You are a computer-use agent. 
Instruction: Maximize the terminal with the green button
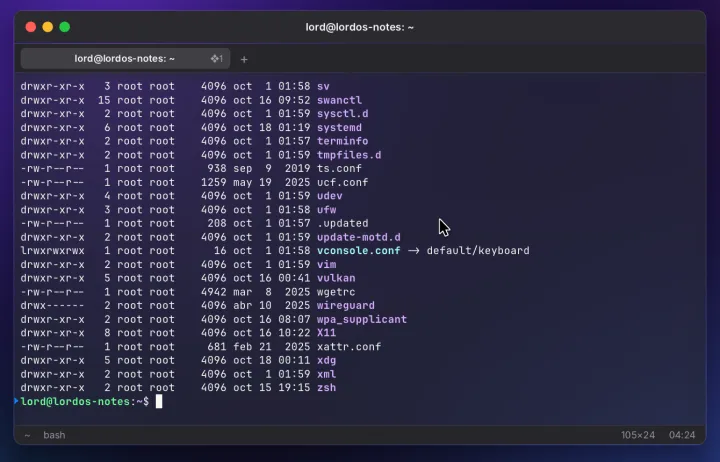tap(65, 27)
